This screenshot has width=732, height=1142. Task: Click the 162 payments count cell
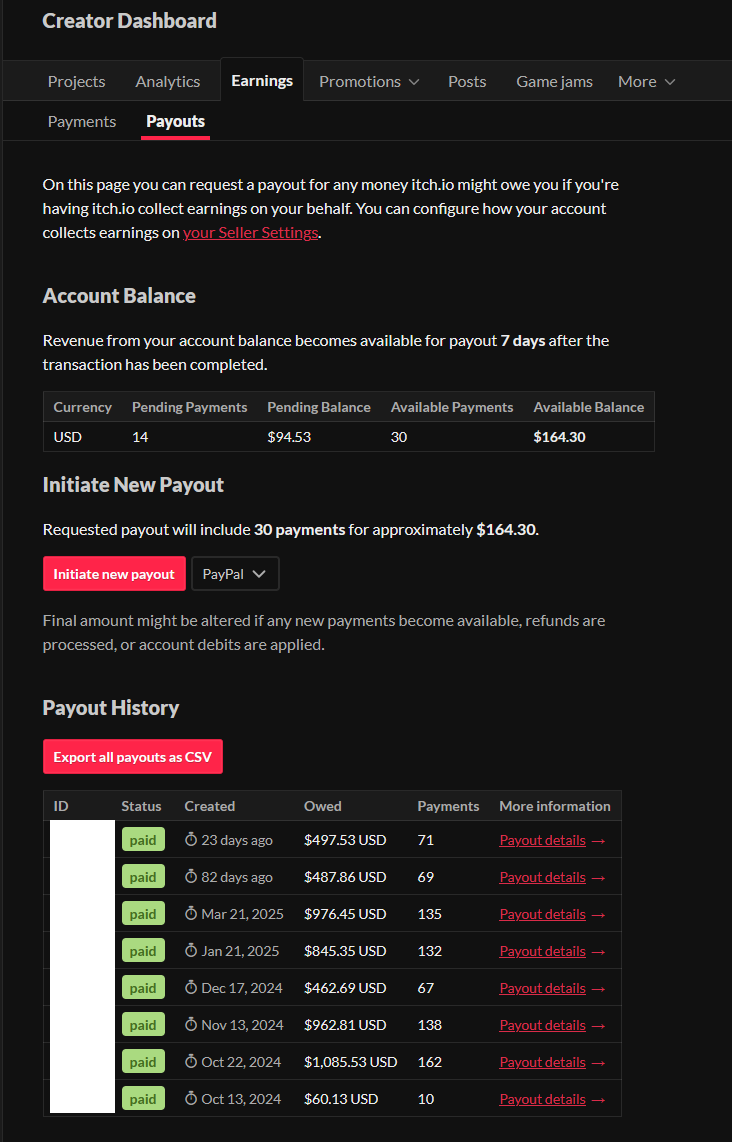coord(430,1062)
